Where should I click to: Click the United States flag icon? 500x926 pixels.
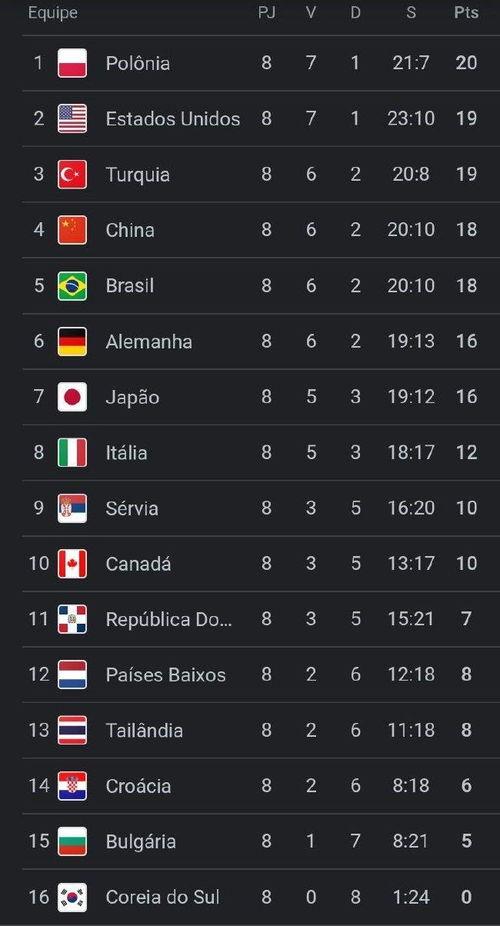click(72, 119)
